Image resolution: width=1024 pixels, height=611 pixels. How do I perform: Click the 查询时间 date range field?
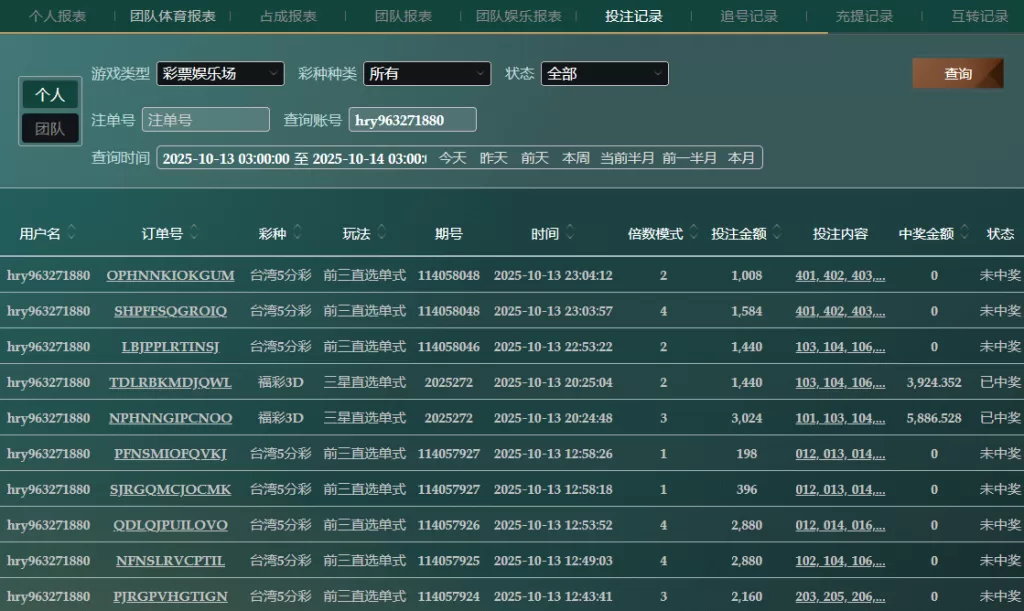coord(293,158)
